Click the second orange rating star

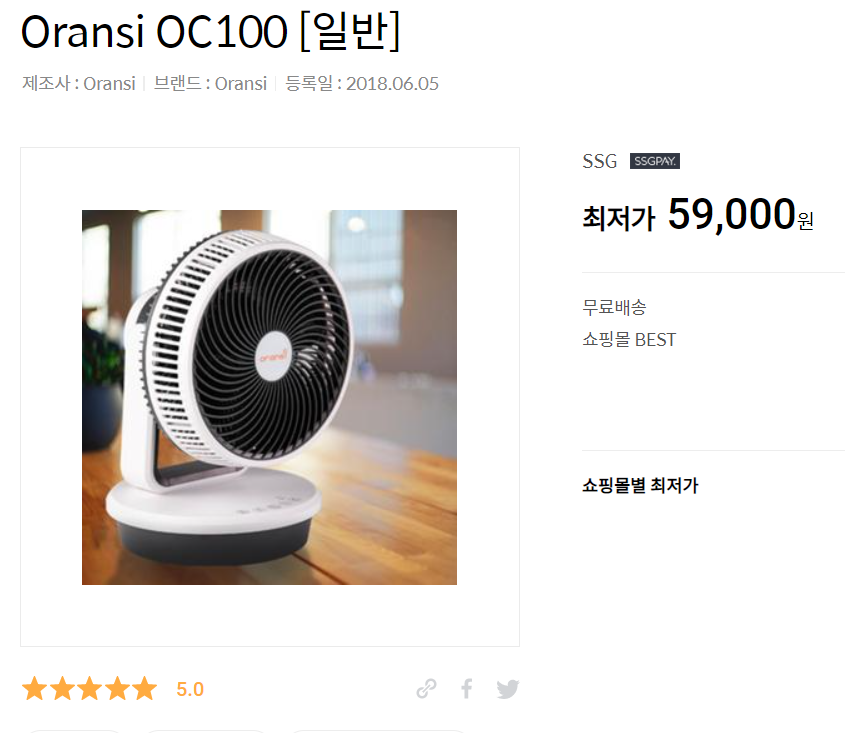[x=62, y=689]
